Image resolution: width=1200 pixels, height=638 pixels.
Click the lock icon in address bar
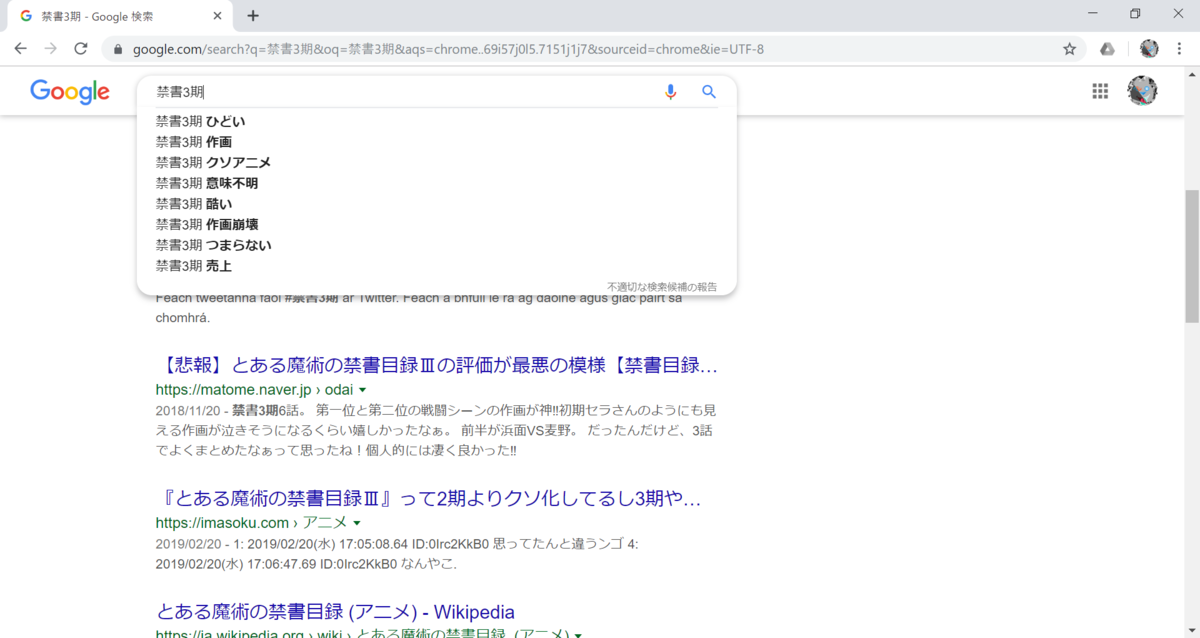coord(119,49)
